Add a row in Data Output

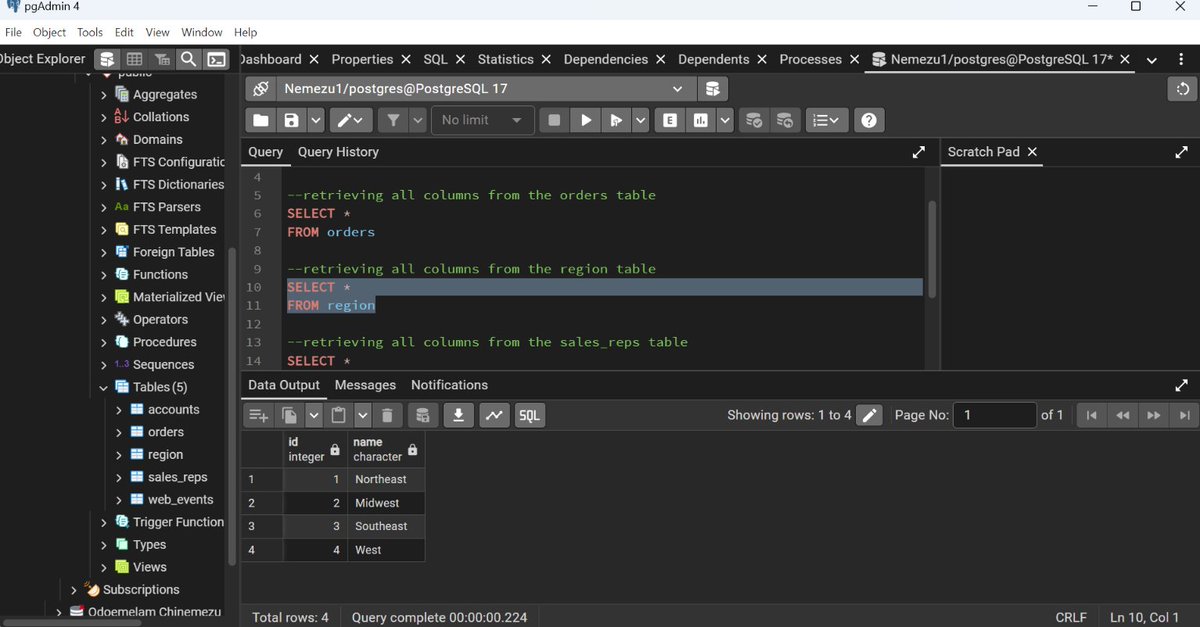(259, 415)
